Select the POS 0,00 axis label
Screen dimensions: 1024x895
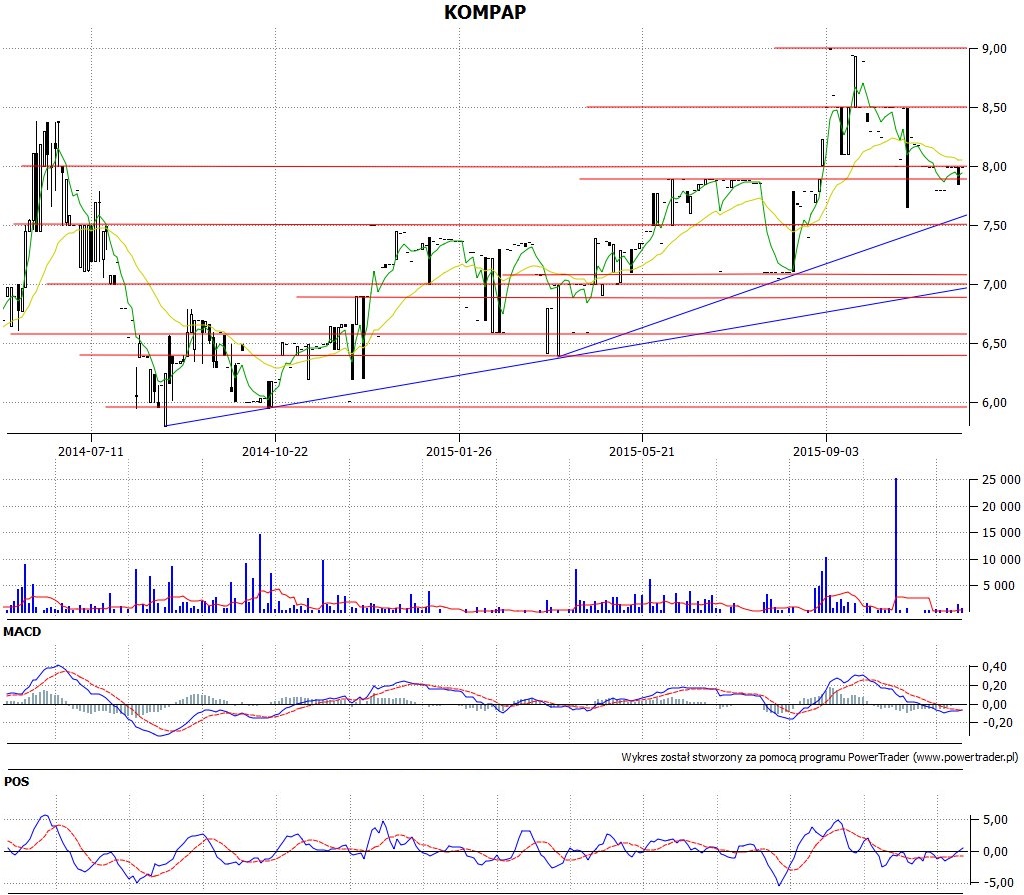994,851
